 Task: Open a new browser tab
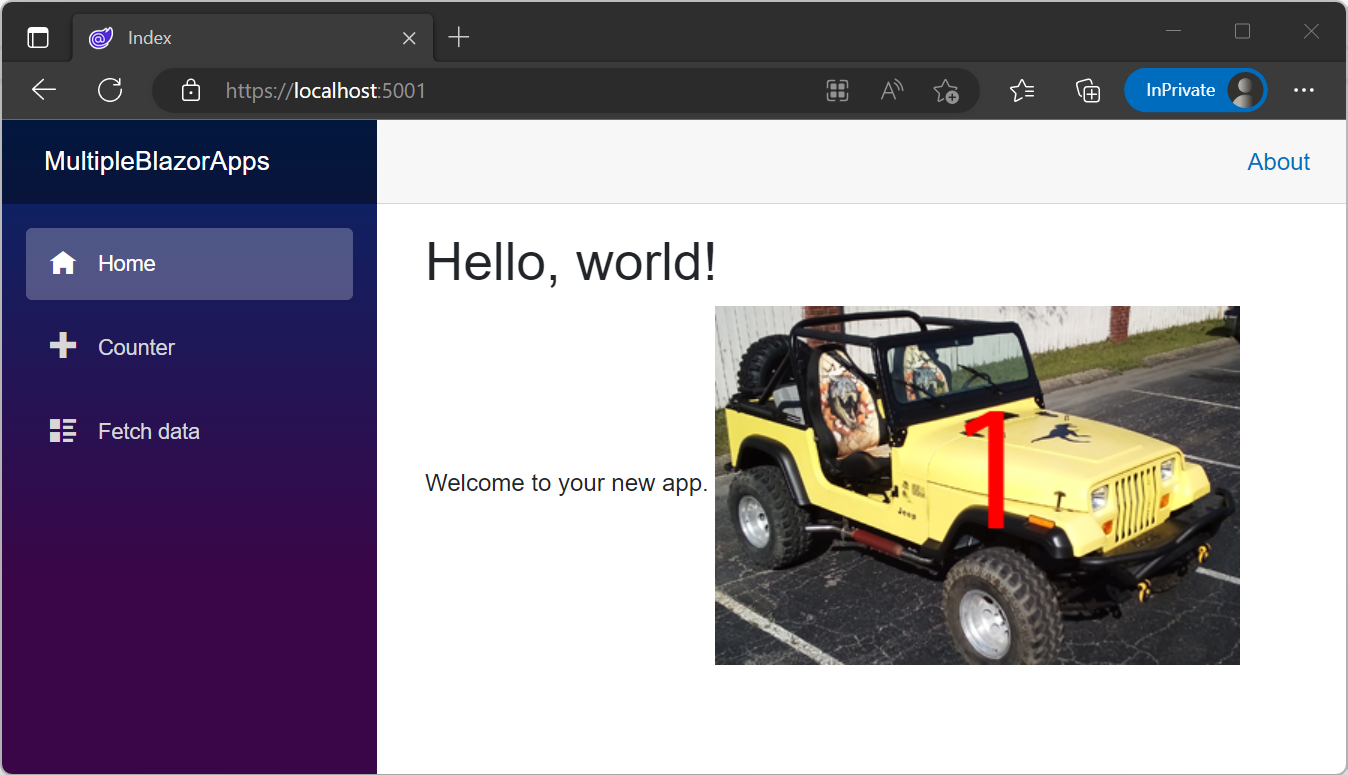(458, 37)
